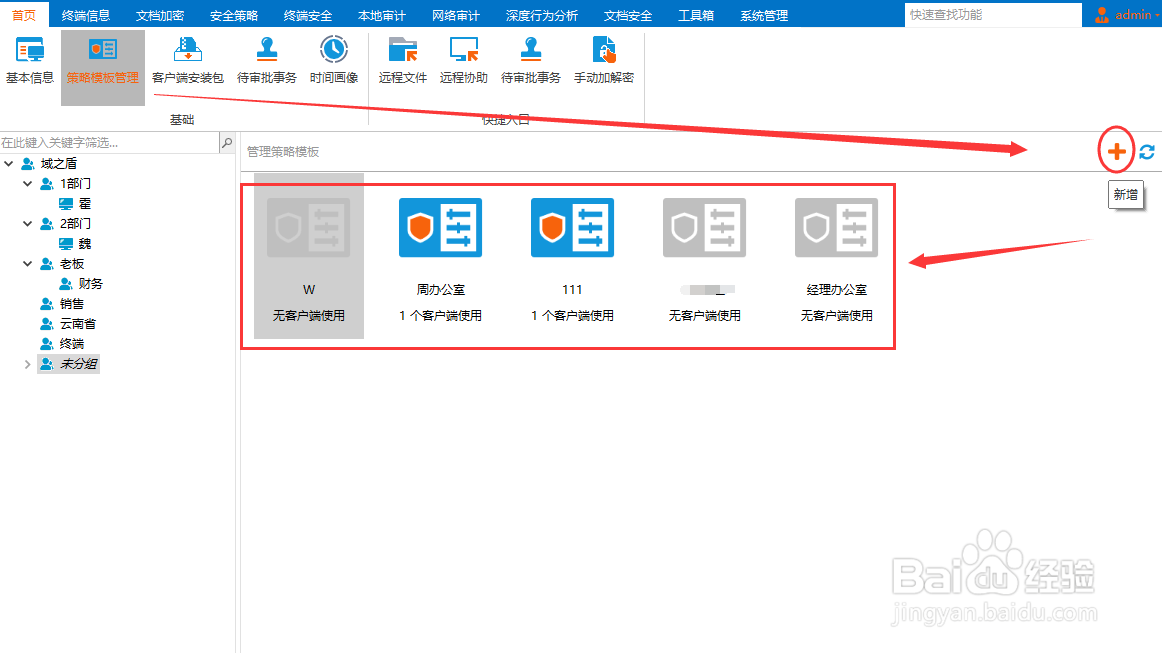Image resolution: width=1162 pixels, height=653 pixels.
Task: Collapse the 1部门 group
Action: click(x=28, y=183)
